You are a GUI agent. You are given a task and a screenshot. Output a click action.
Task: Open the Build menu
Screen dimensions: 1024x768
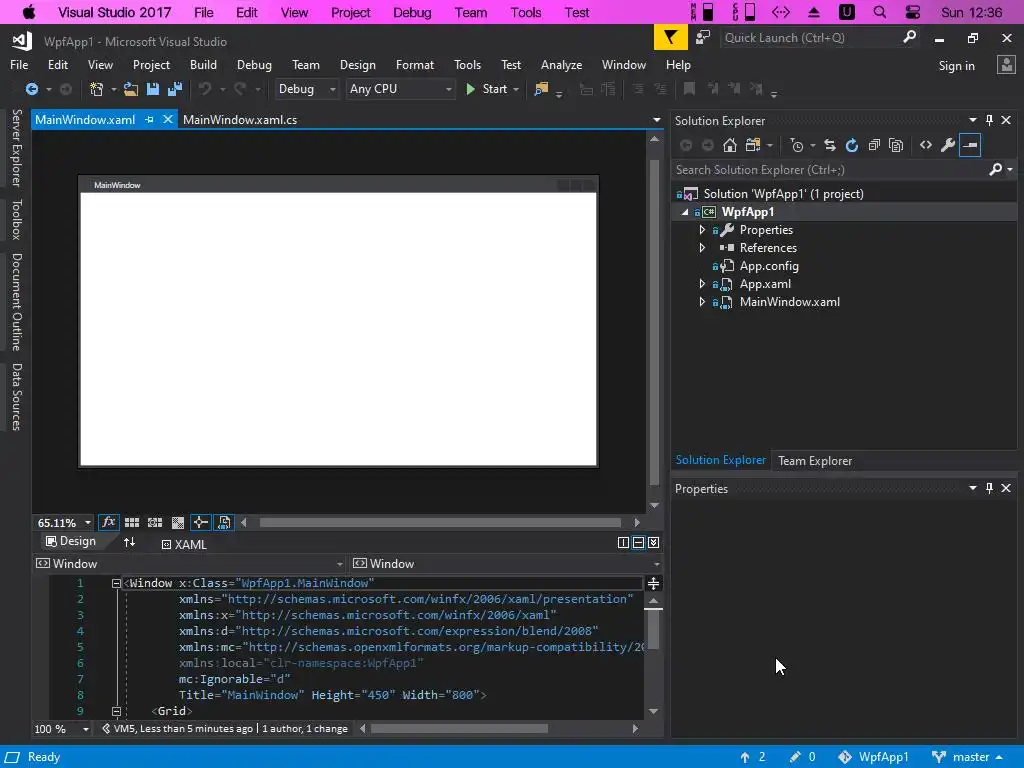point(203,65)
